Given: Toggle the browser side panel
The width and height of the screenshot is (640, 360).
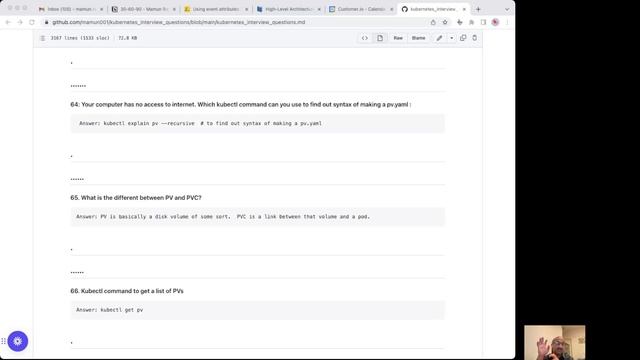Looking at the screenshot, I should 483,22.
